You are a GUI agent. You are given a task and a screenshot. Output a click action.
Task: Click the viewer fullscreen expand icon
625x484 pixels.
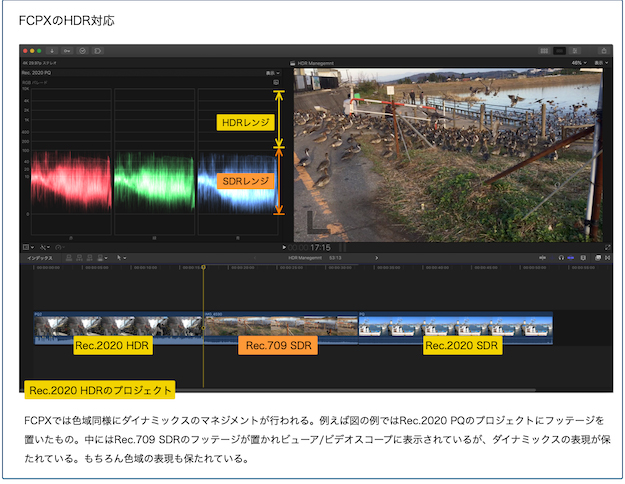pyautogui.click(x=607, y=246)
